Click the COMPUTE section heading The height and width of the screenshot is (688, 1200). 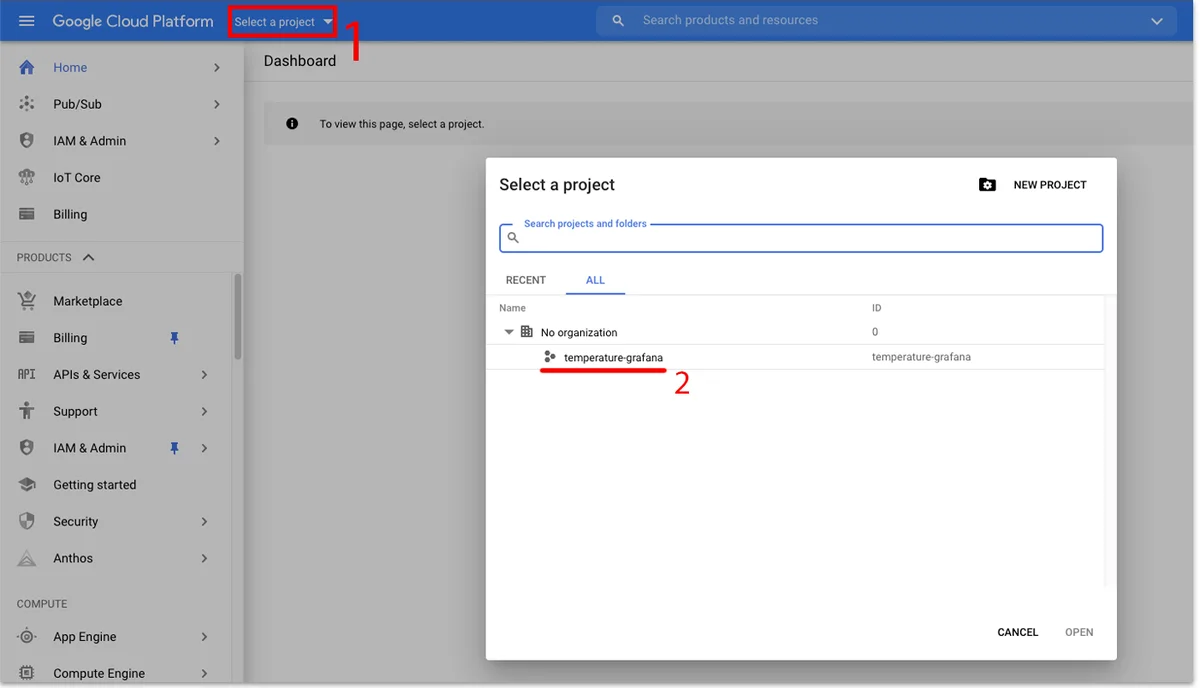pyautogui.click(x=42, y=604)
